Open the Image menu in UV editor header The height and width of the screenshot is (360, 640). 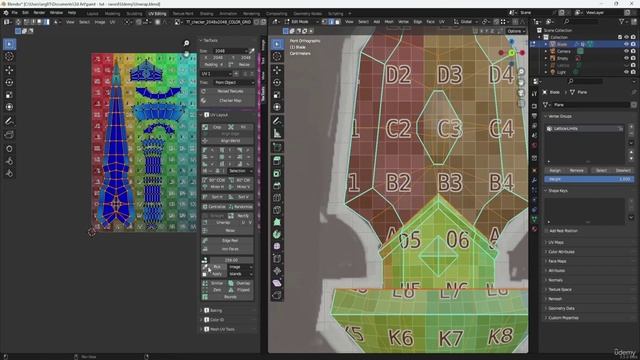[100, 22]
